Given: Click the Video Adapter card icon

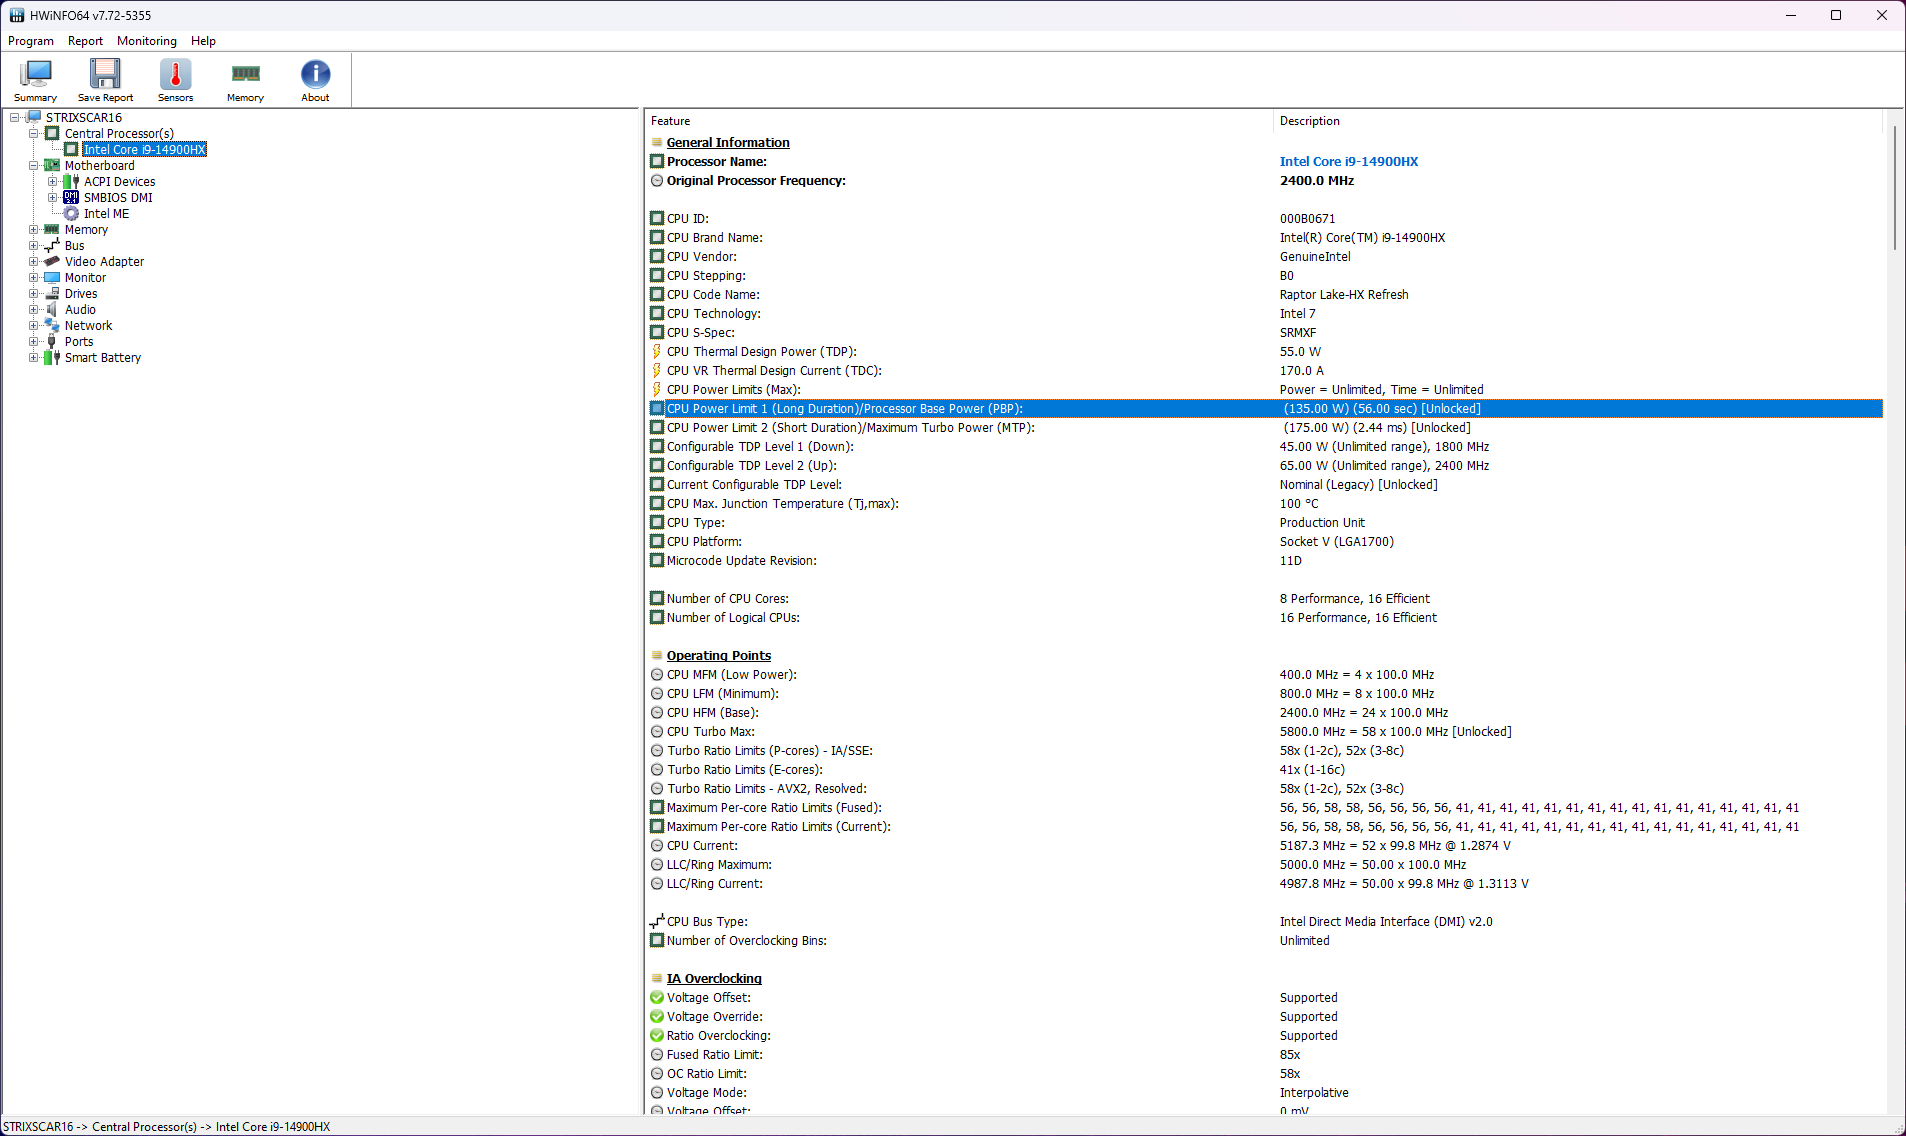Looking at the screenshot, I should [x=52, y=261].
